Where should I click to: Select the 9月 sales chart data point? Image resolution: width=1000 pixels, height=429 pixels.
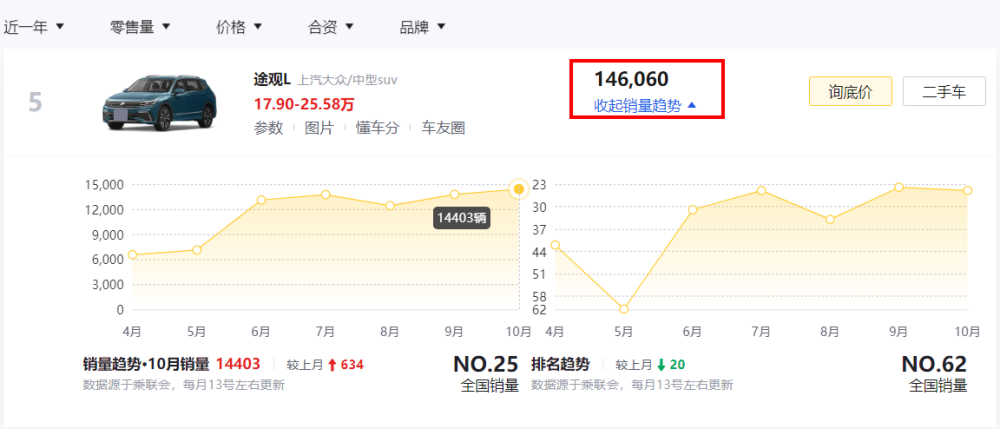454,194
